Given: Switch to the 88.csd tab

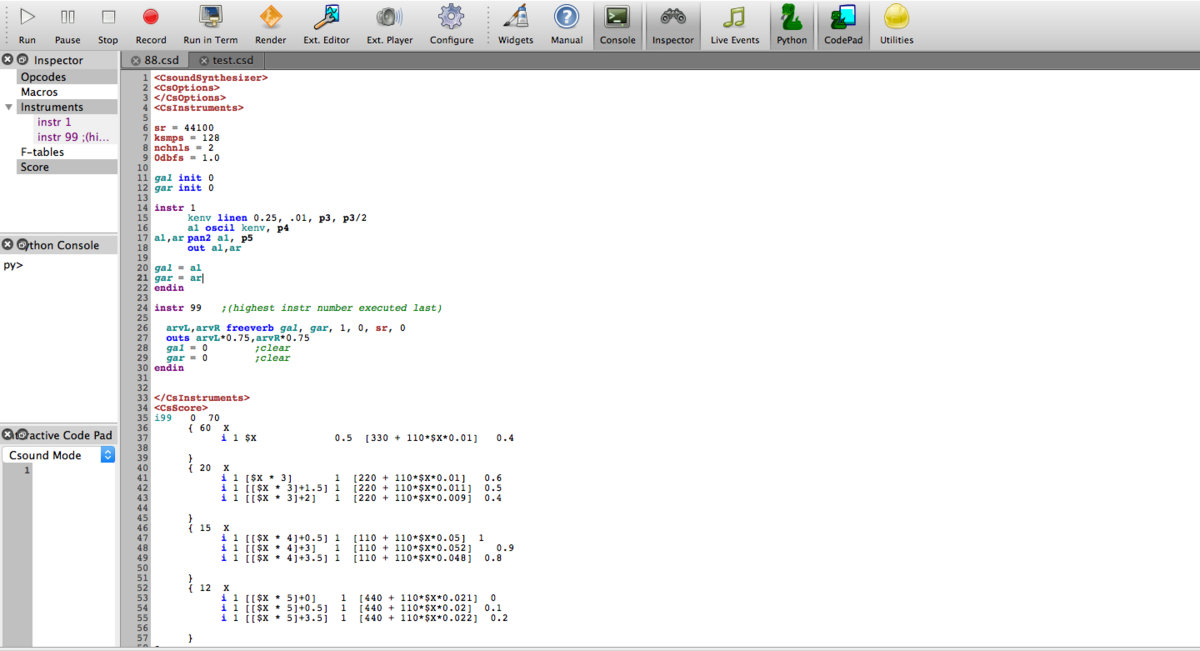Looking at the screenshot, I should [161, 60].
